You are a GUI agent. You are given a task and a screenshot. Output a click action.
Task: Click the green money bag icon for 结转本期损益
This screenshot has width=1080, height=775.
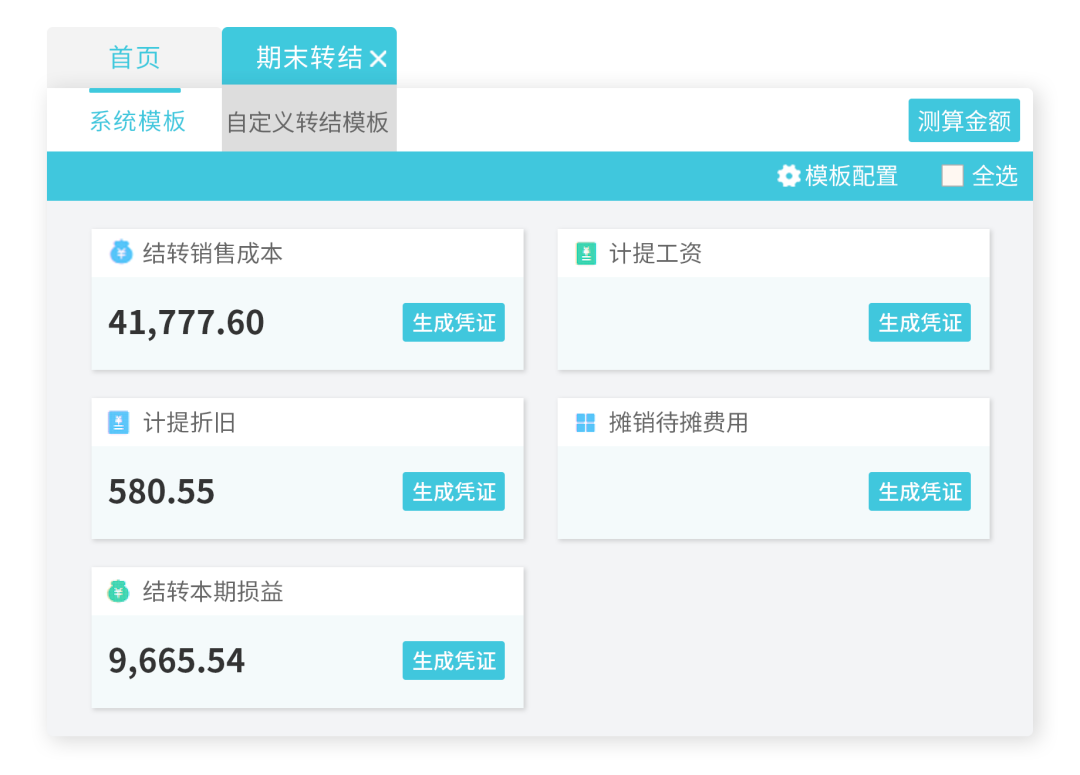pyautogui.click(x=118, y=590)
